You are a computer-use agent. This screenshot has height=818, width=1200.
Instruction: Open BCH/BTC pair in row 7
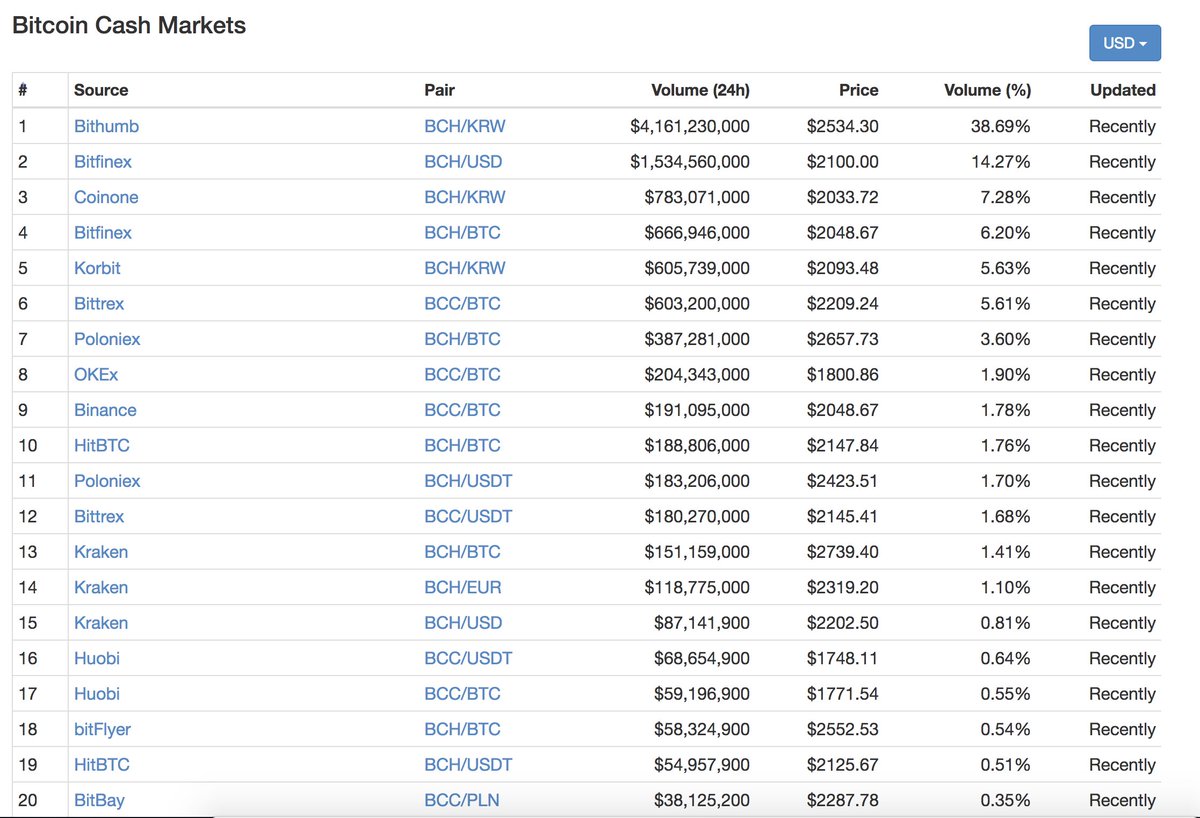462,339
